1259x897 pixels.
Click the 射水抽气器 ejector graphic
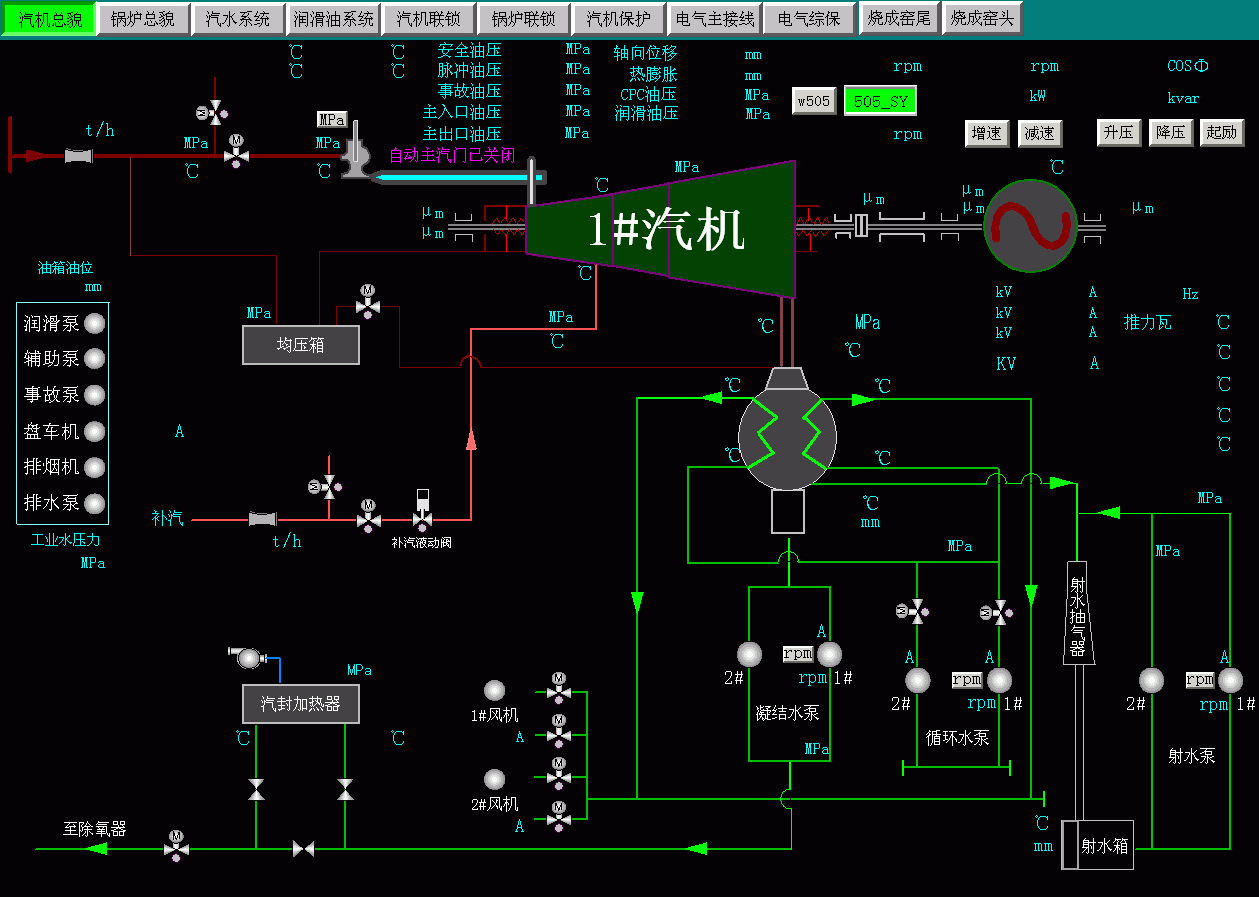click(x=1078, y=614)
